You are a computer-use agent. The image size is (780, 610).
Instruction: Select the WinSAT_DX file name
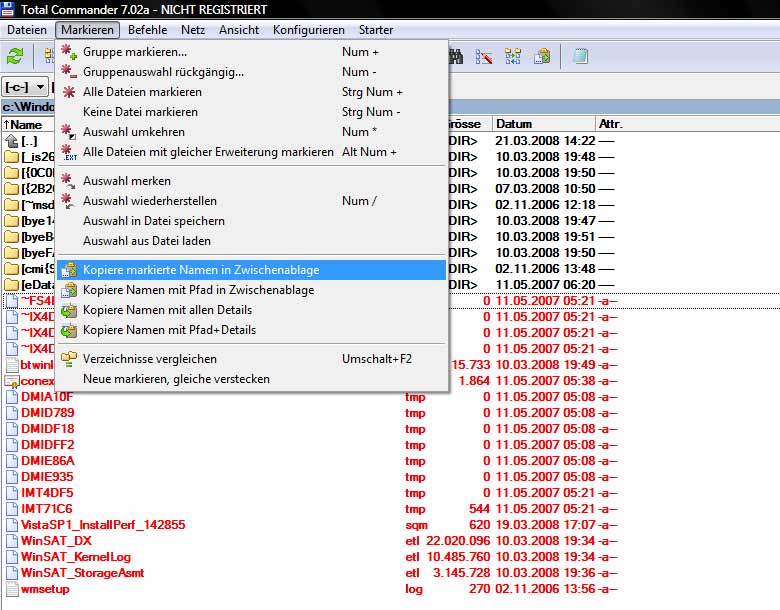pyautogui.click(x=56, y=541)
